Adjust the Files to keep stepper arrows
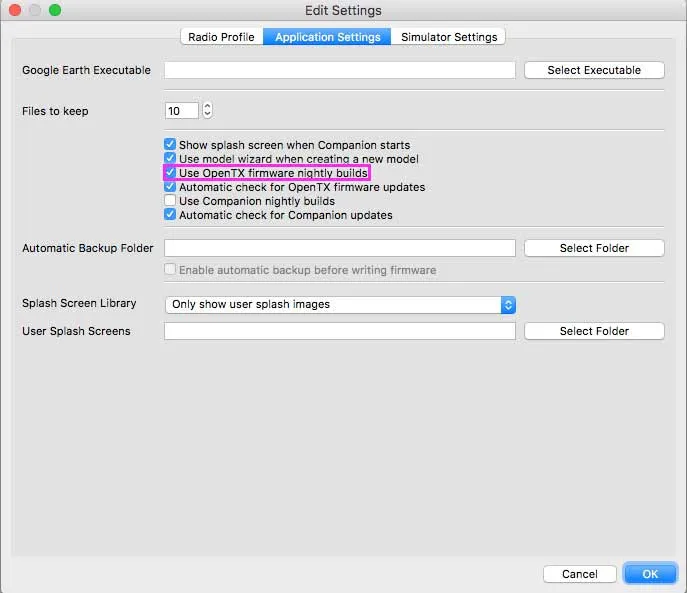 point(207,111)
